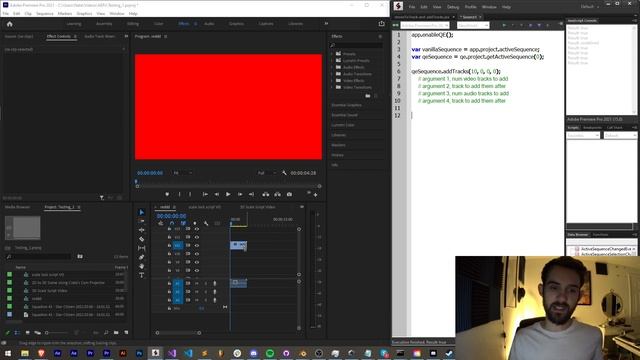Open engine dropdown in ExtendScript toolbar
The height and width of the screenshot is (360, 640).
[473, 25]
